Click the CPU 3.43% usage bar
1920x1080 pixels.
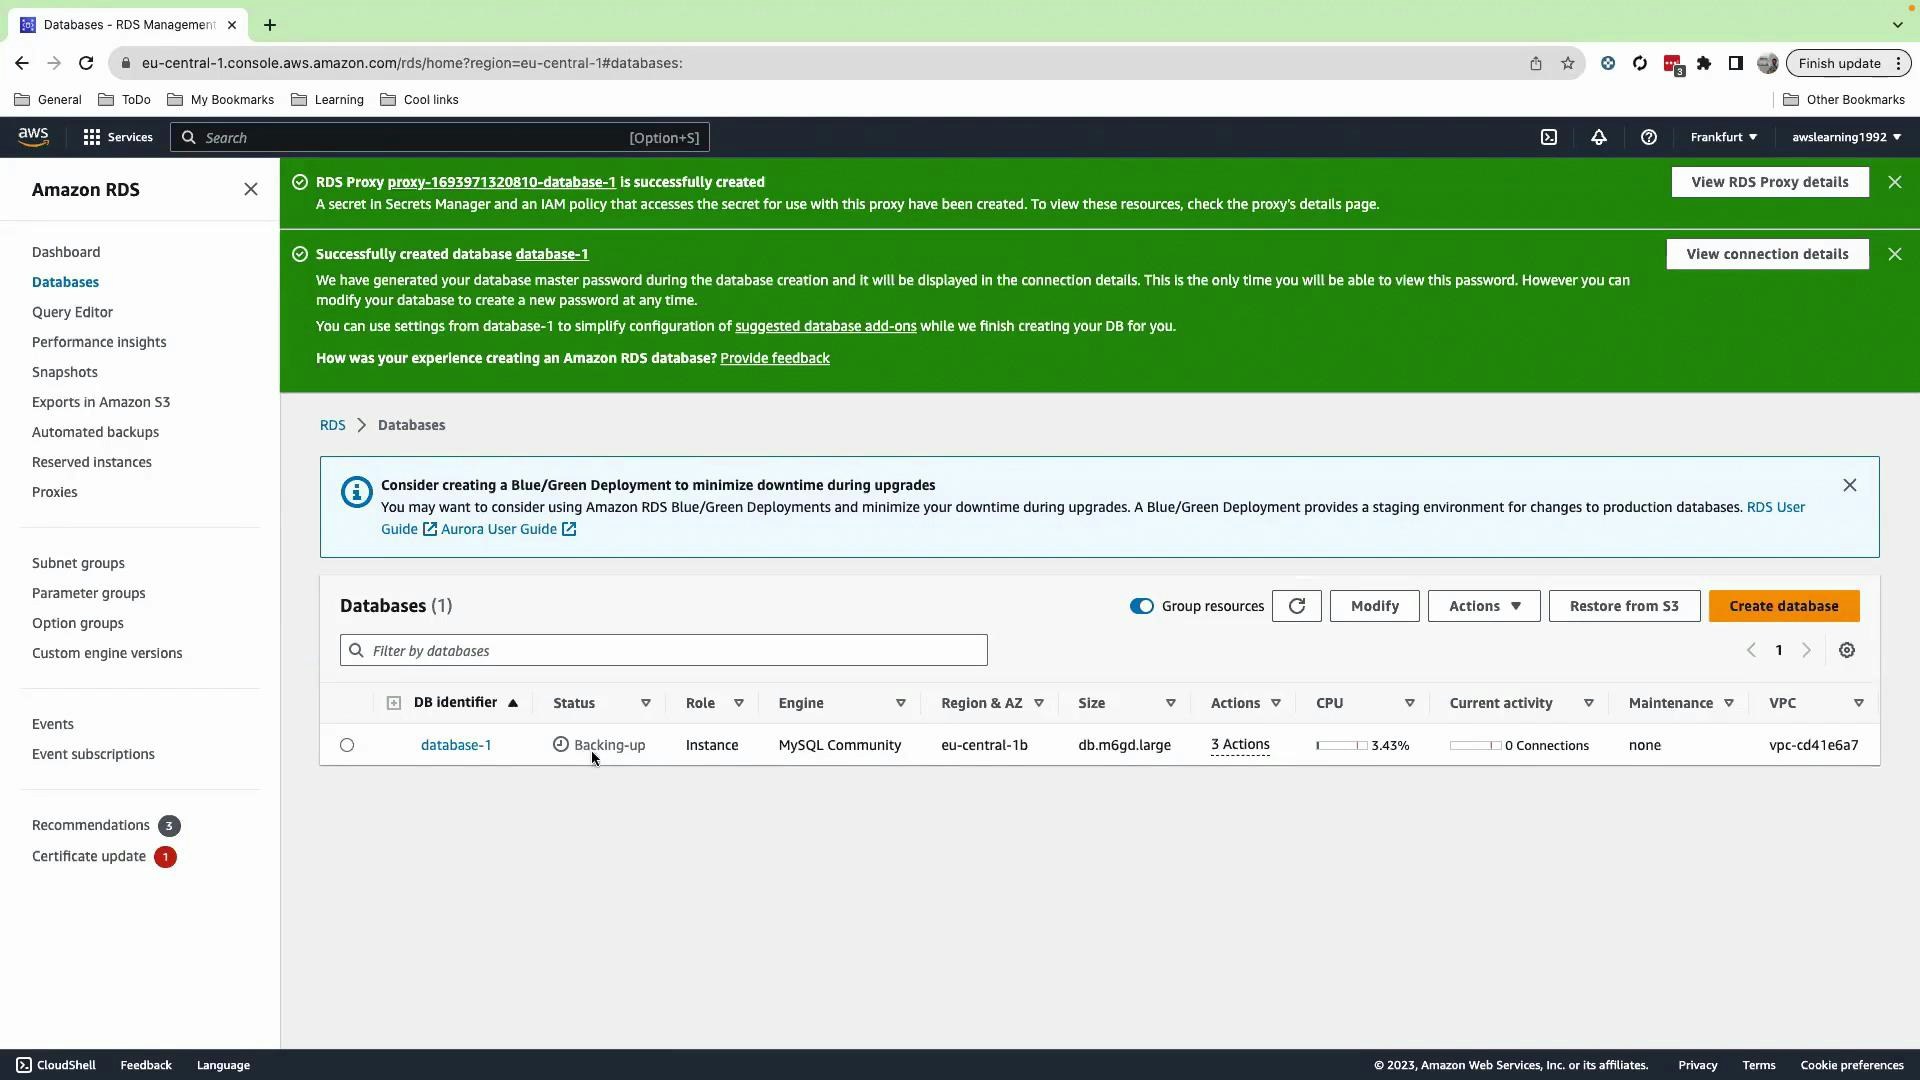click(x=1342, y=745)
